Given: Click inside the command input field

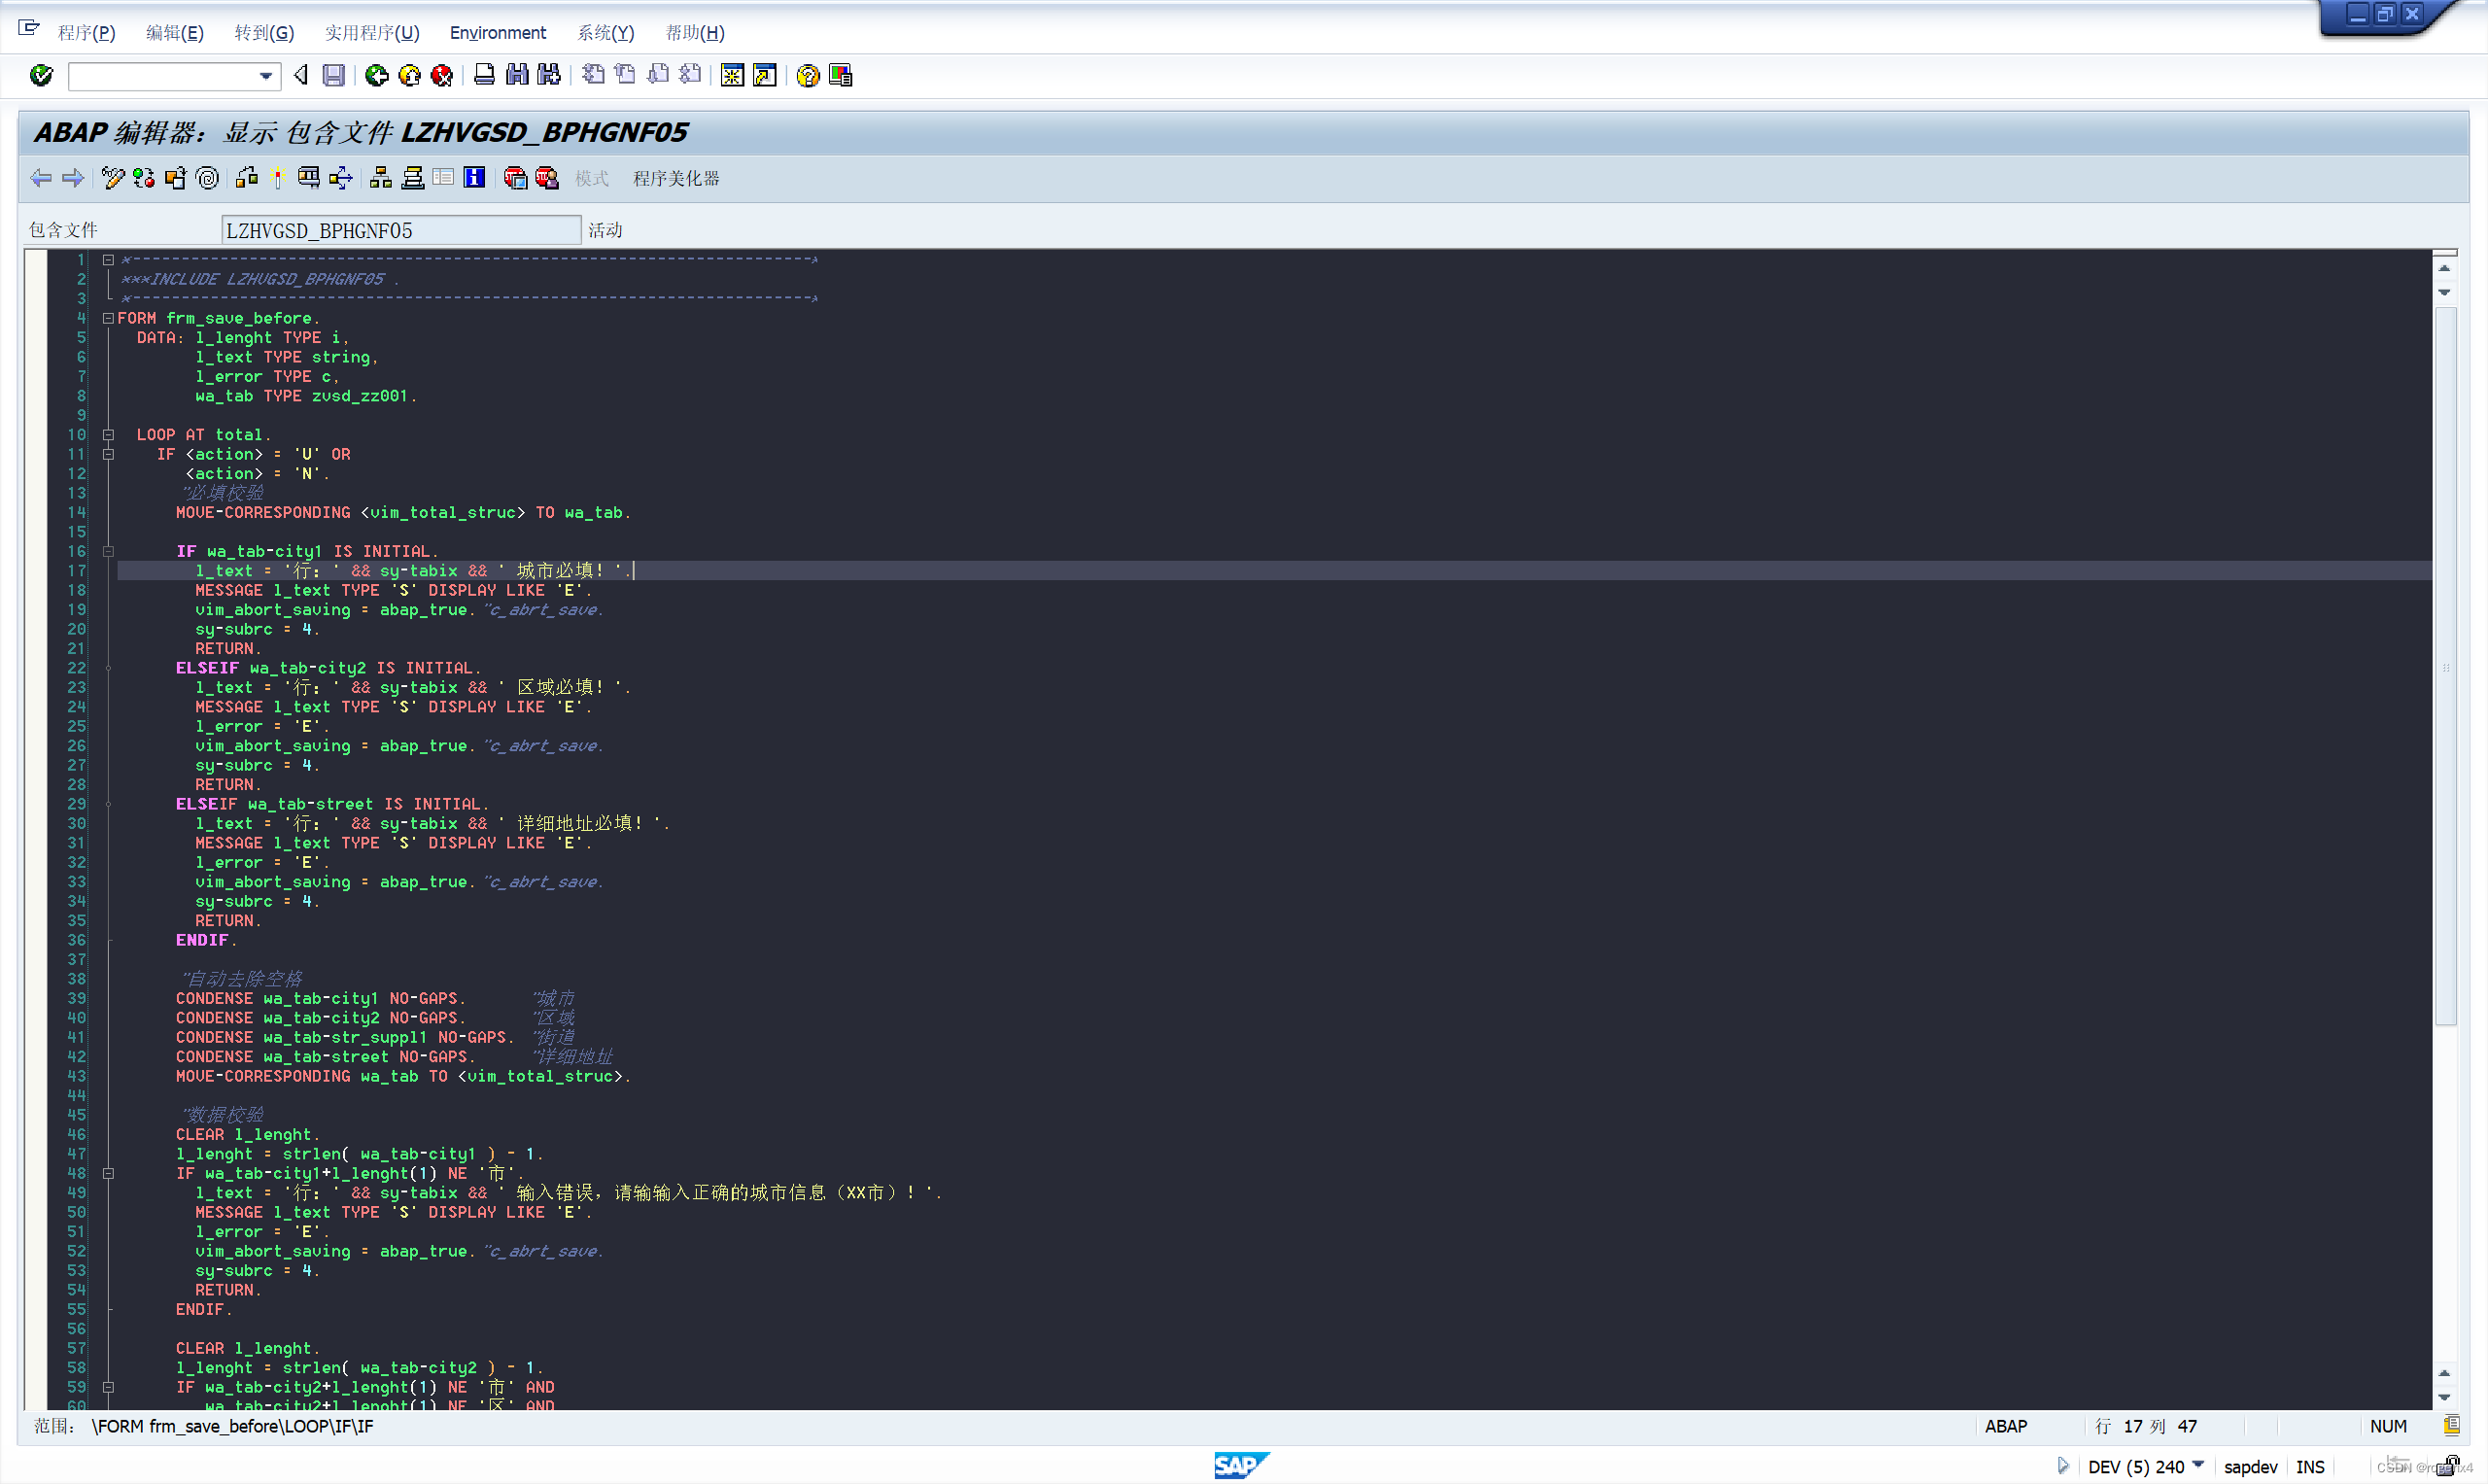Looking at the screenshot, I should click(x=163, y=76).
